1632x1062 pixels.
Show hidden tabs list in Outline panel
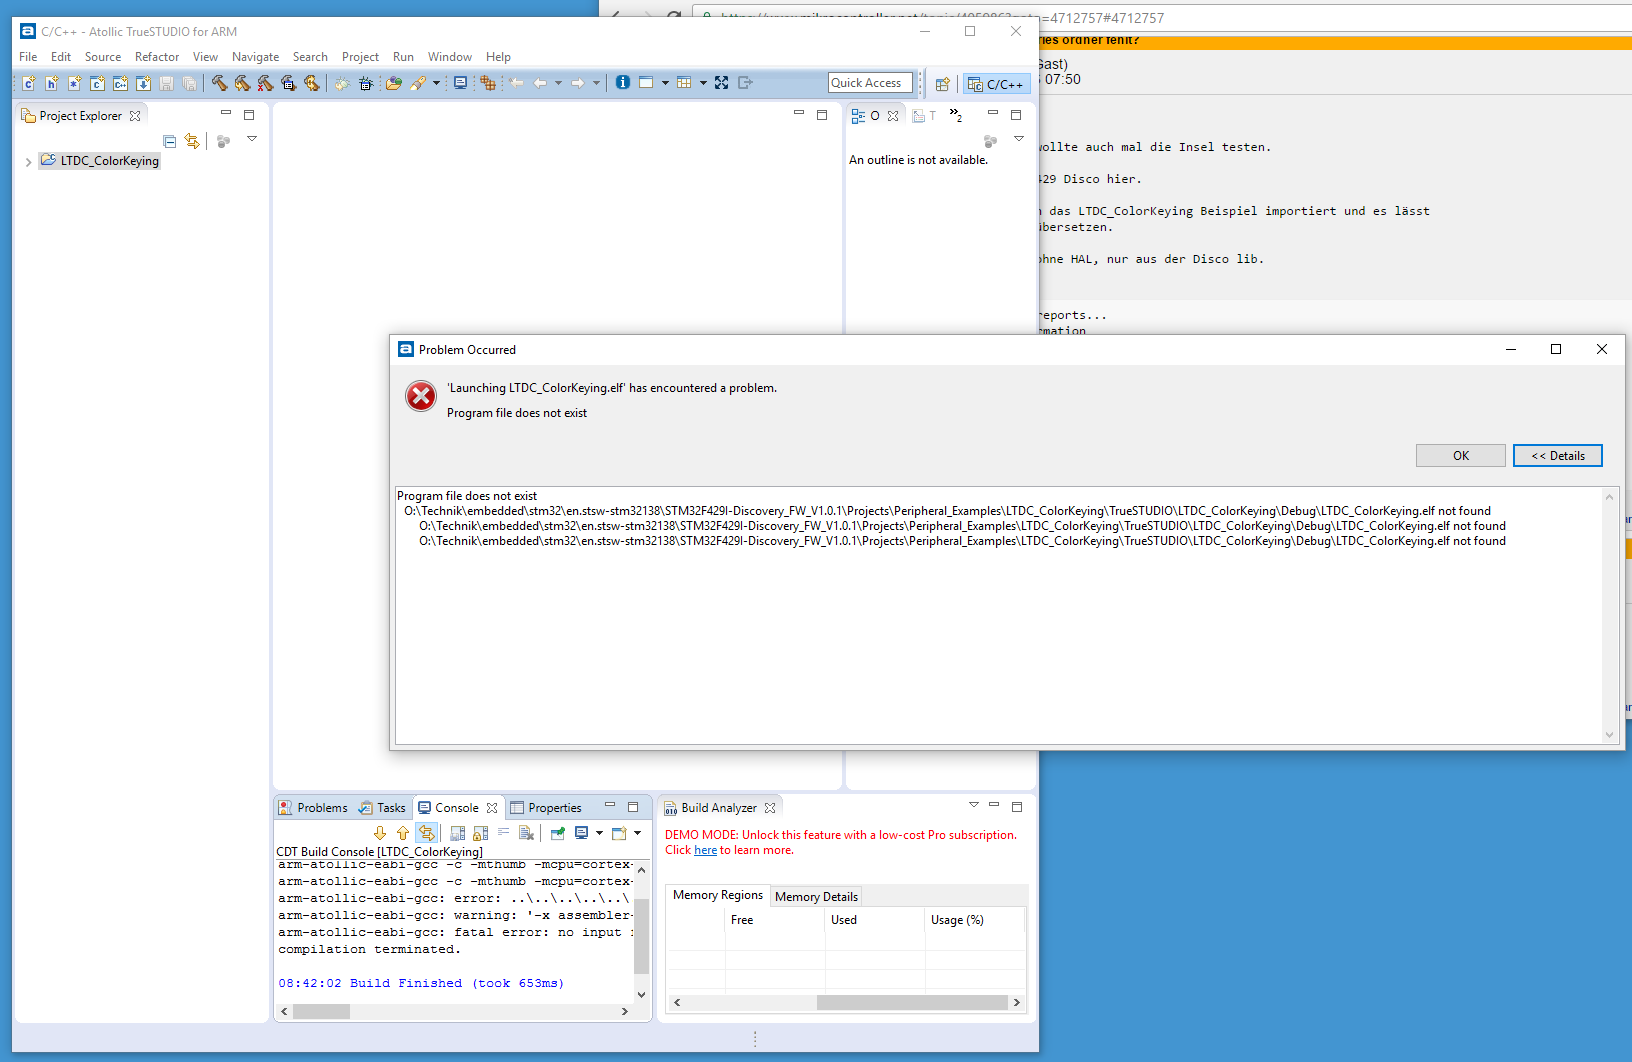click(956, 115)
